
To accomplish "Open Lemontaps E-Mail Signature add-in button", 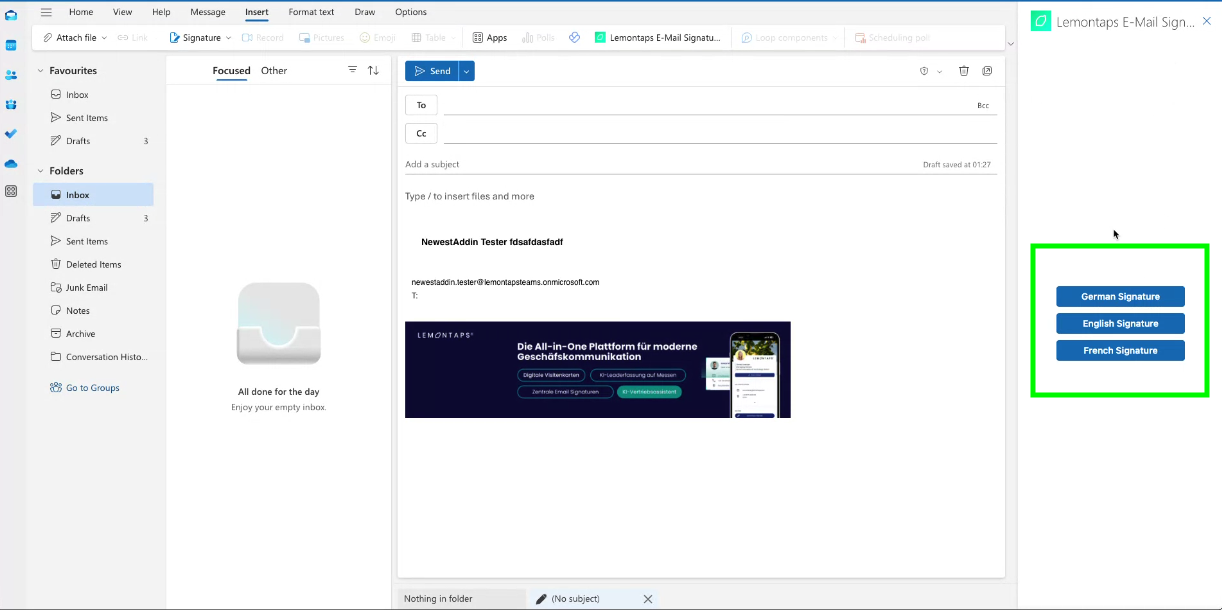I will pos(657,38).
